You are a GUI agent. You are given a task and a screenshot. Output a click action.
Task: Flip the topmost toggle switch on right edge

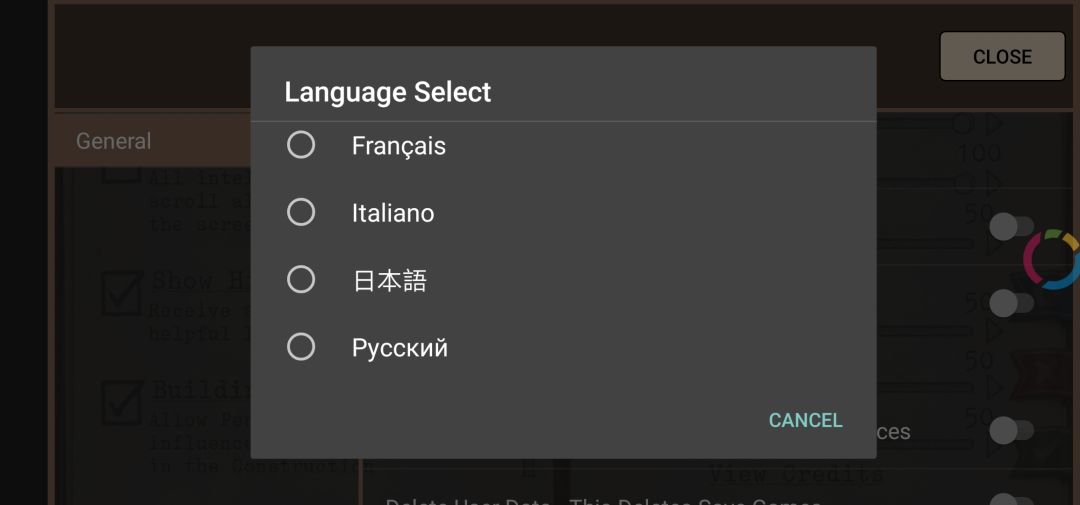click(1008, 227)
